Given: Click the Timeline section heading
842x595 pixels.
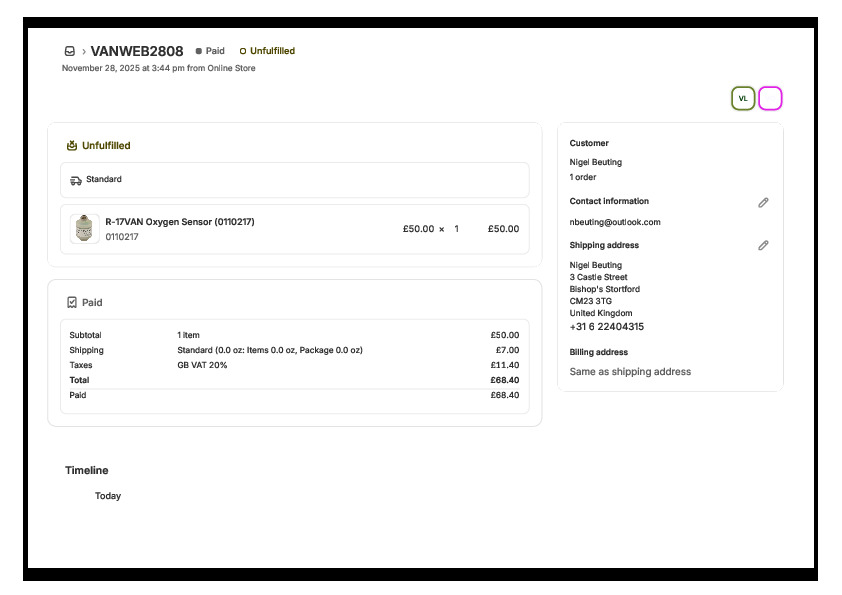Looking at the screenshot, I should pyautogui.click(x=87, y=470).
